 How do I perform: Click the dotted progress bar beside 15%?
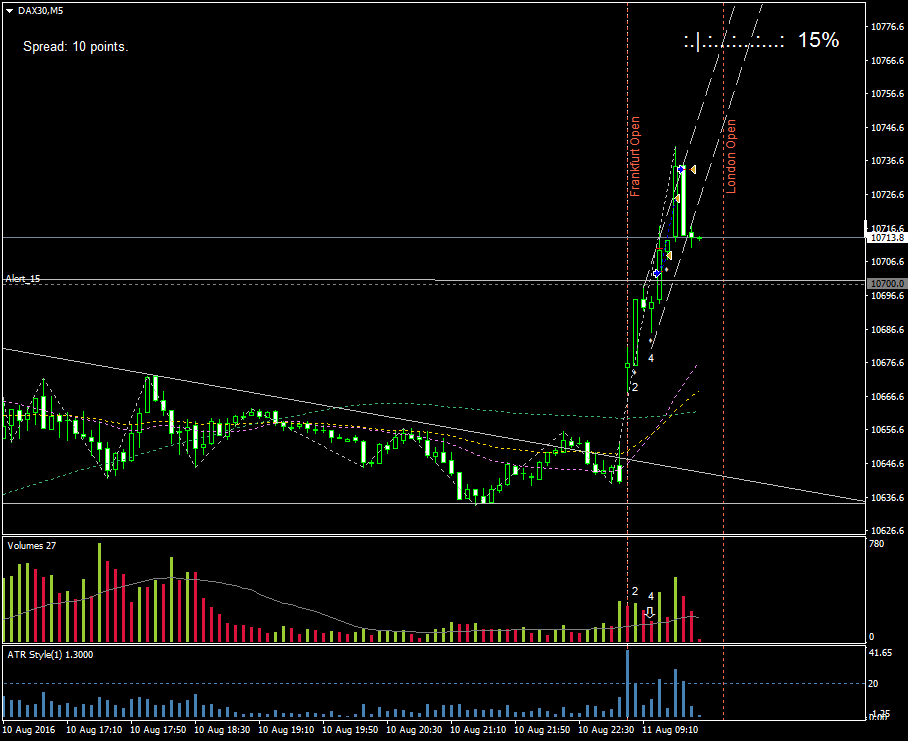point(734,41)
